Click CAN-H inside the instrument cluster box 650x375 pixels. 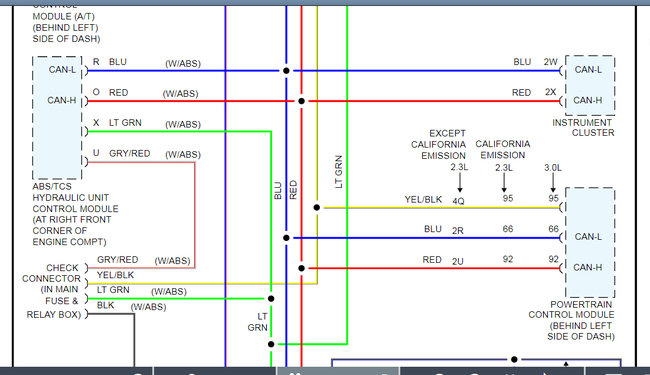(588, 100)
